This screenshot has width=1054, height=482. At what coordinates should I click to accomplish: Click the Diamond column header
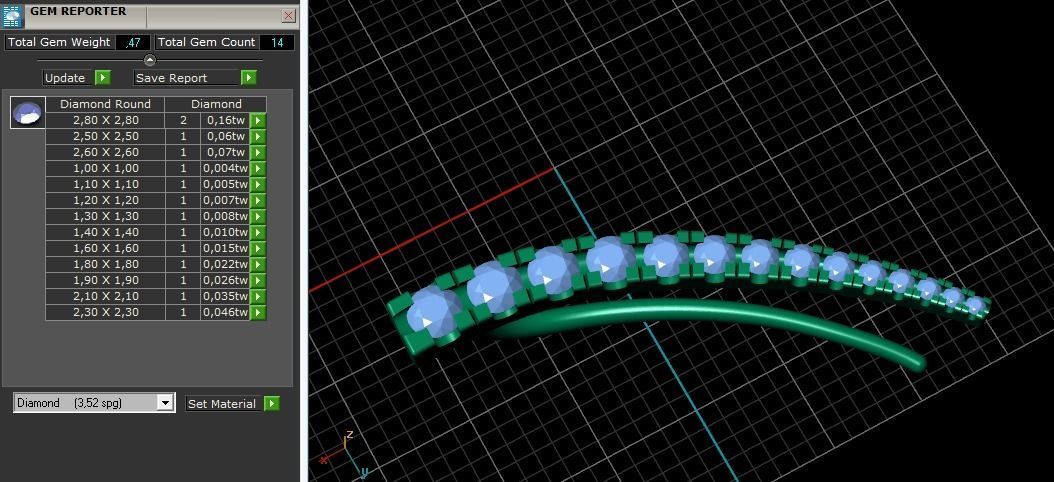tap(216, 104)
